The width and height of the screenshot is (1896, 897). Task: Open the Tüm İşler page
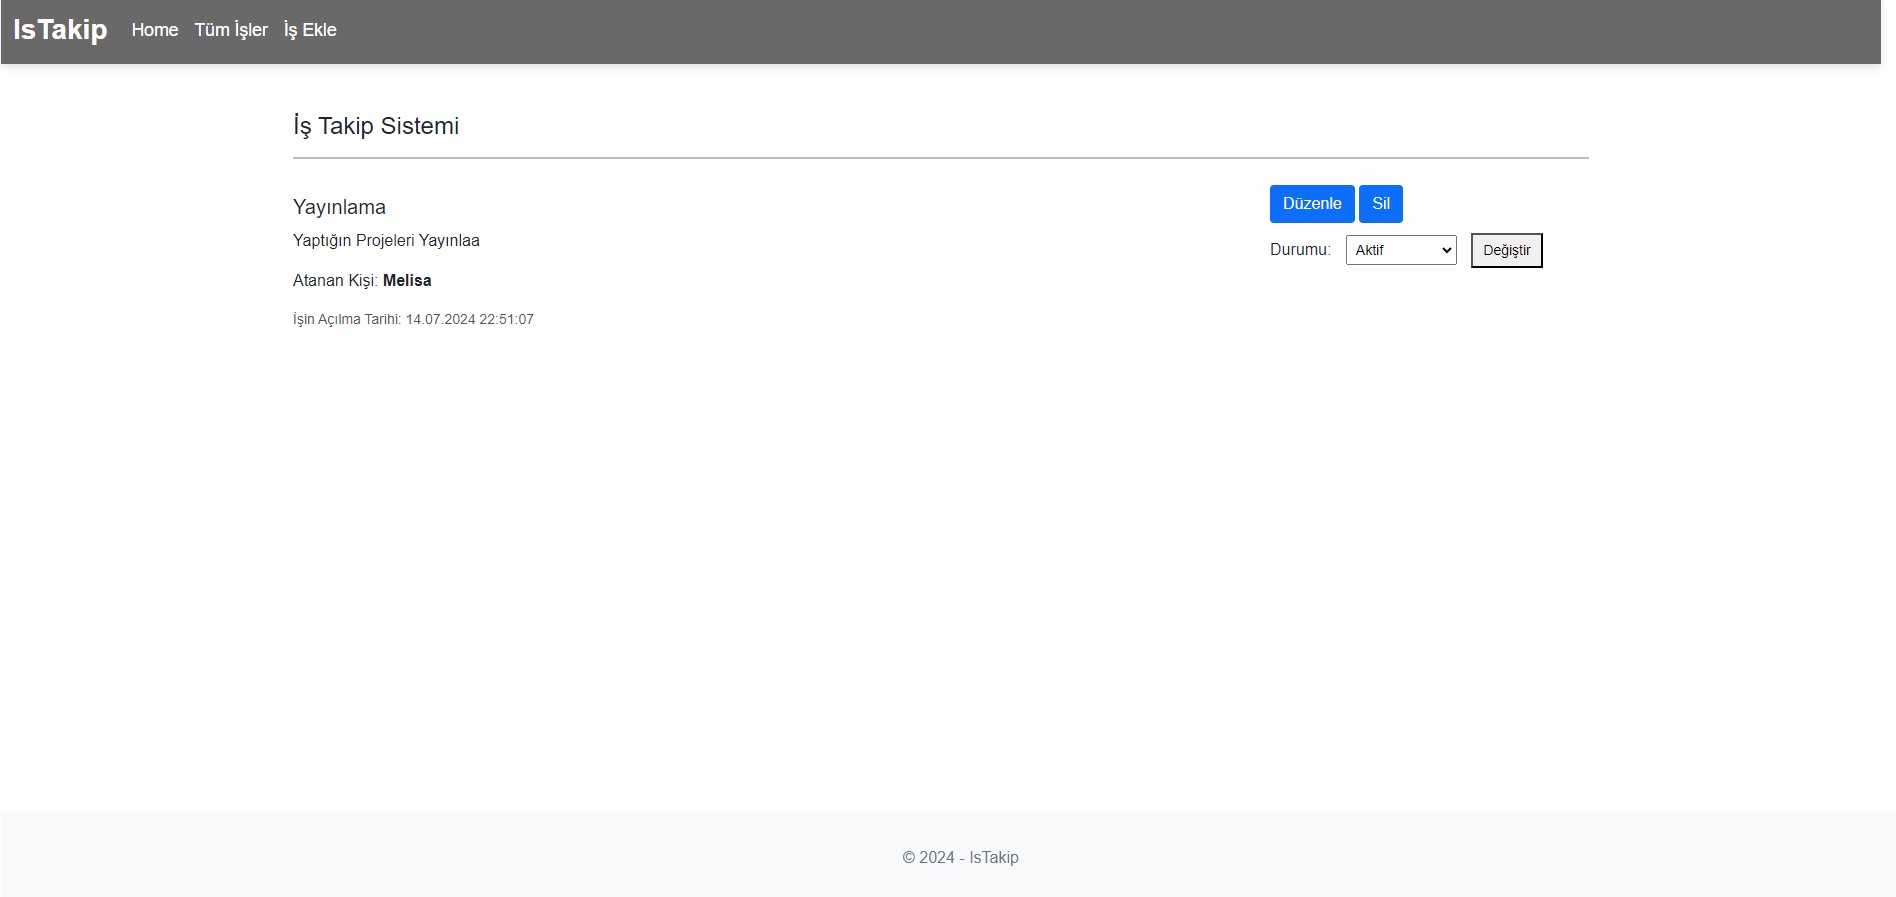pos(231,30)
